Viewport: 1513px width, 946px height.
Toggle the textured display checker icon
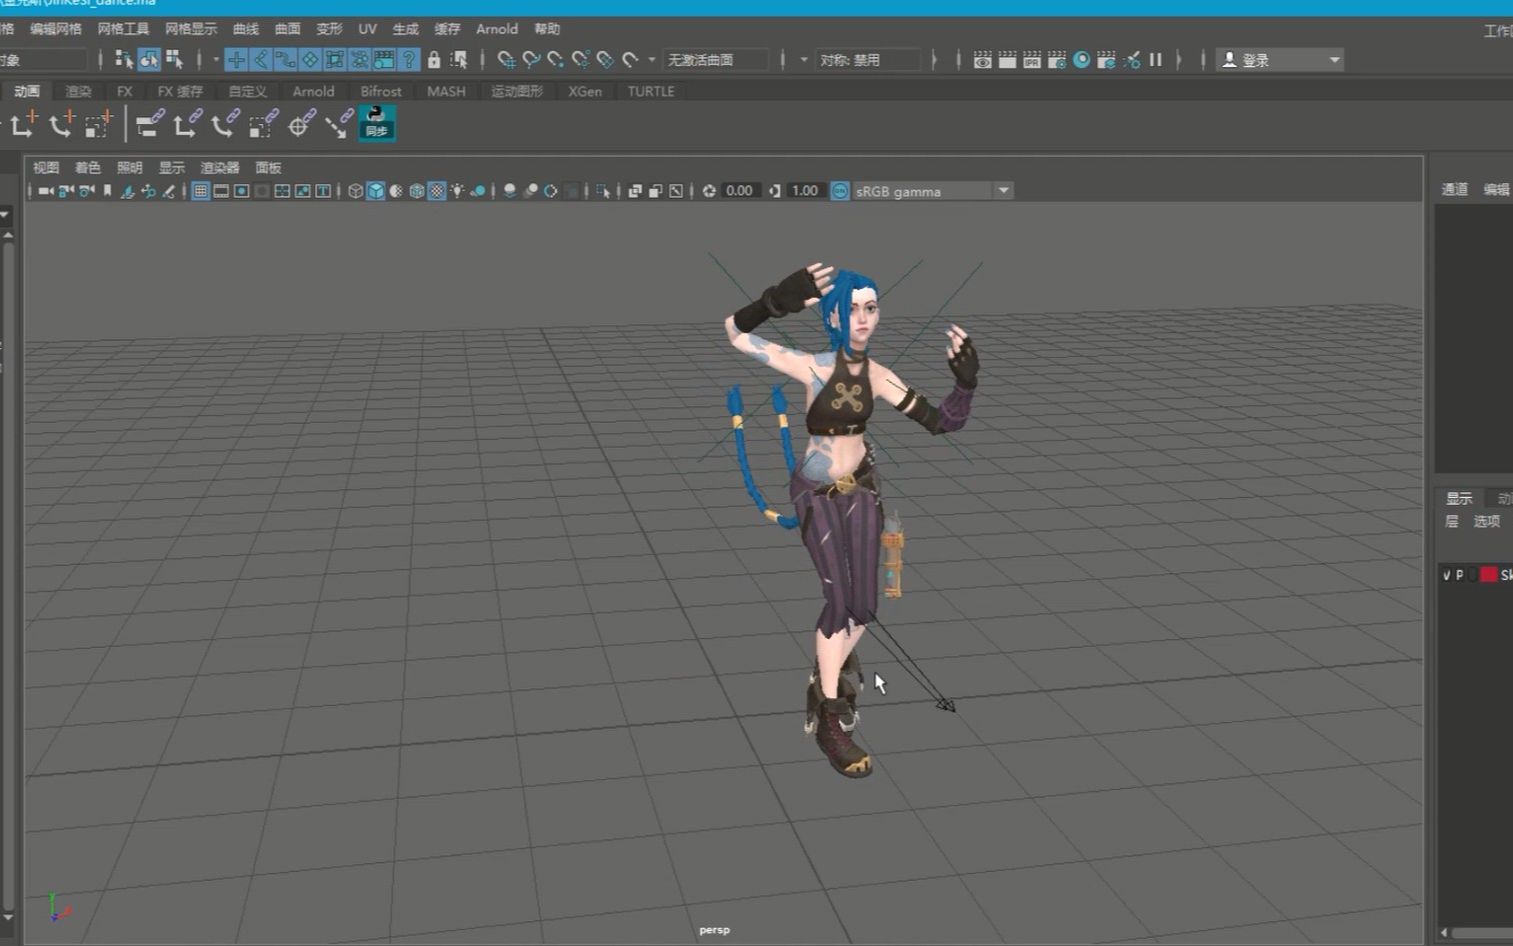coord(437,191)
